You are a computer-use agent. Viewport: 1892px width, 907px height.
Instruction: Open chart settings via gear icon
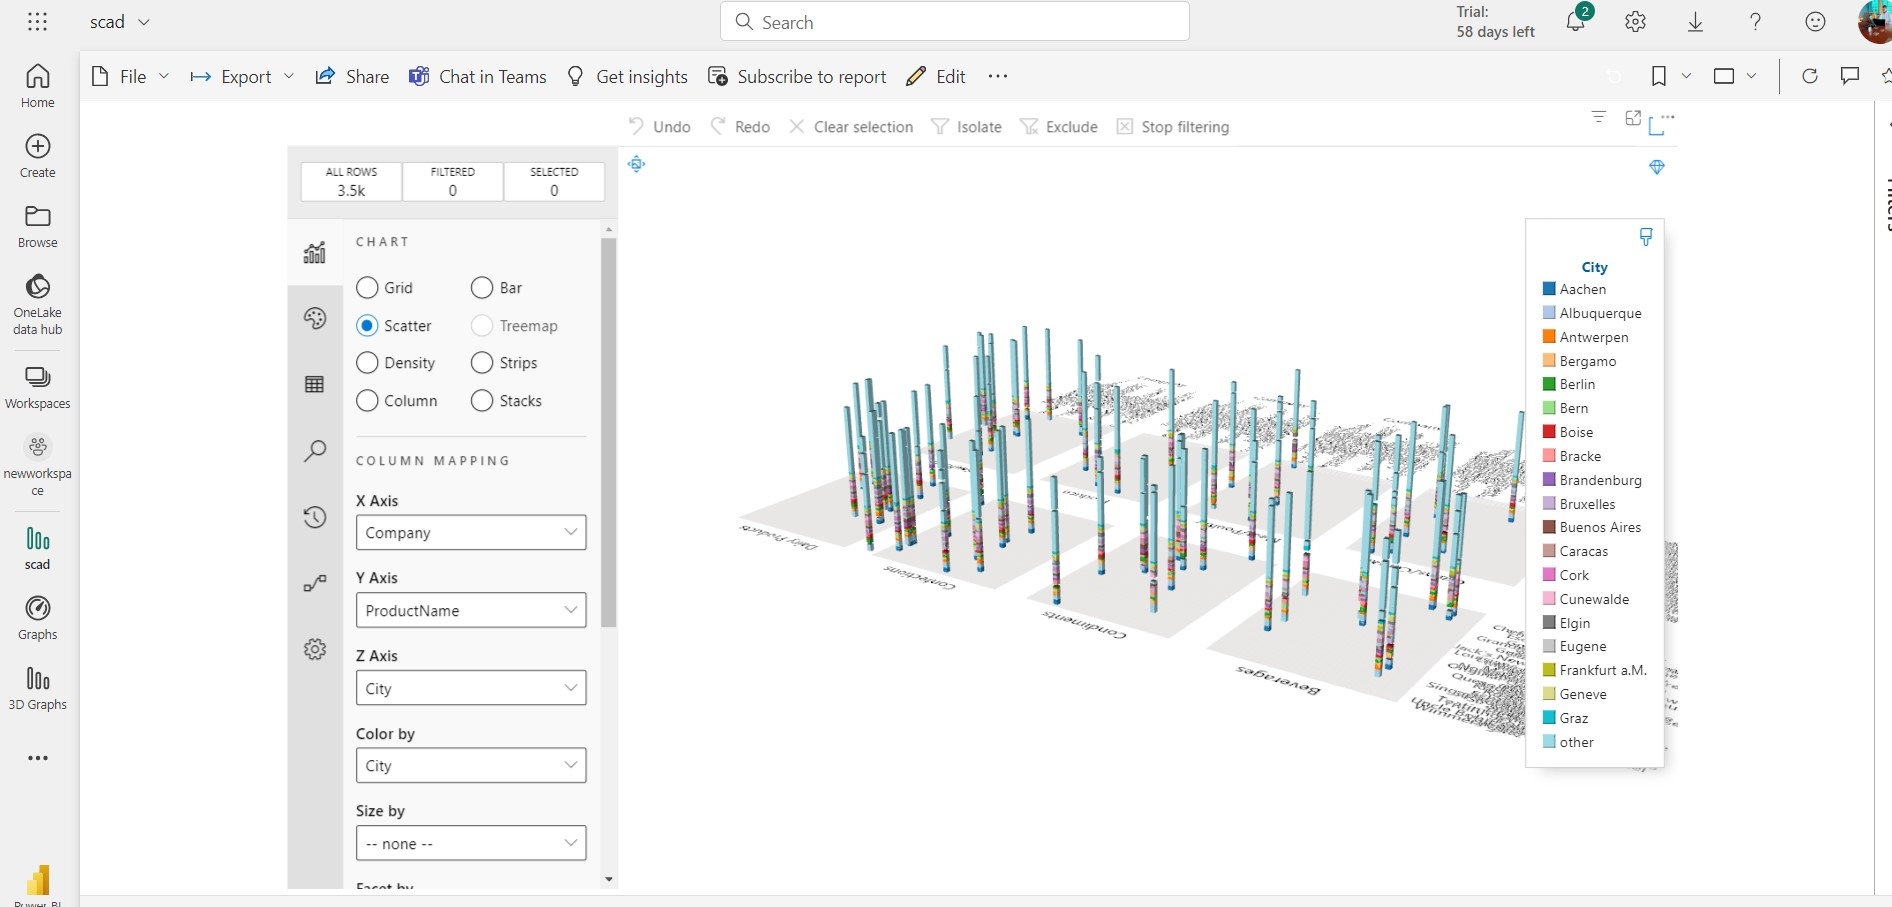click(x=315, y=649)
